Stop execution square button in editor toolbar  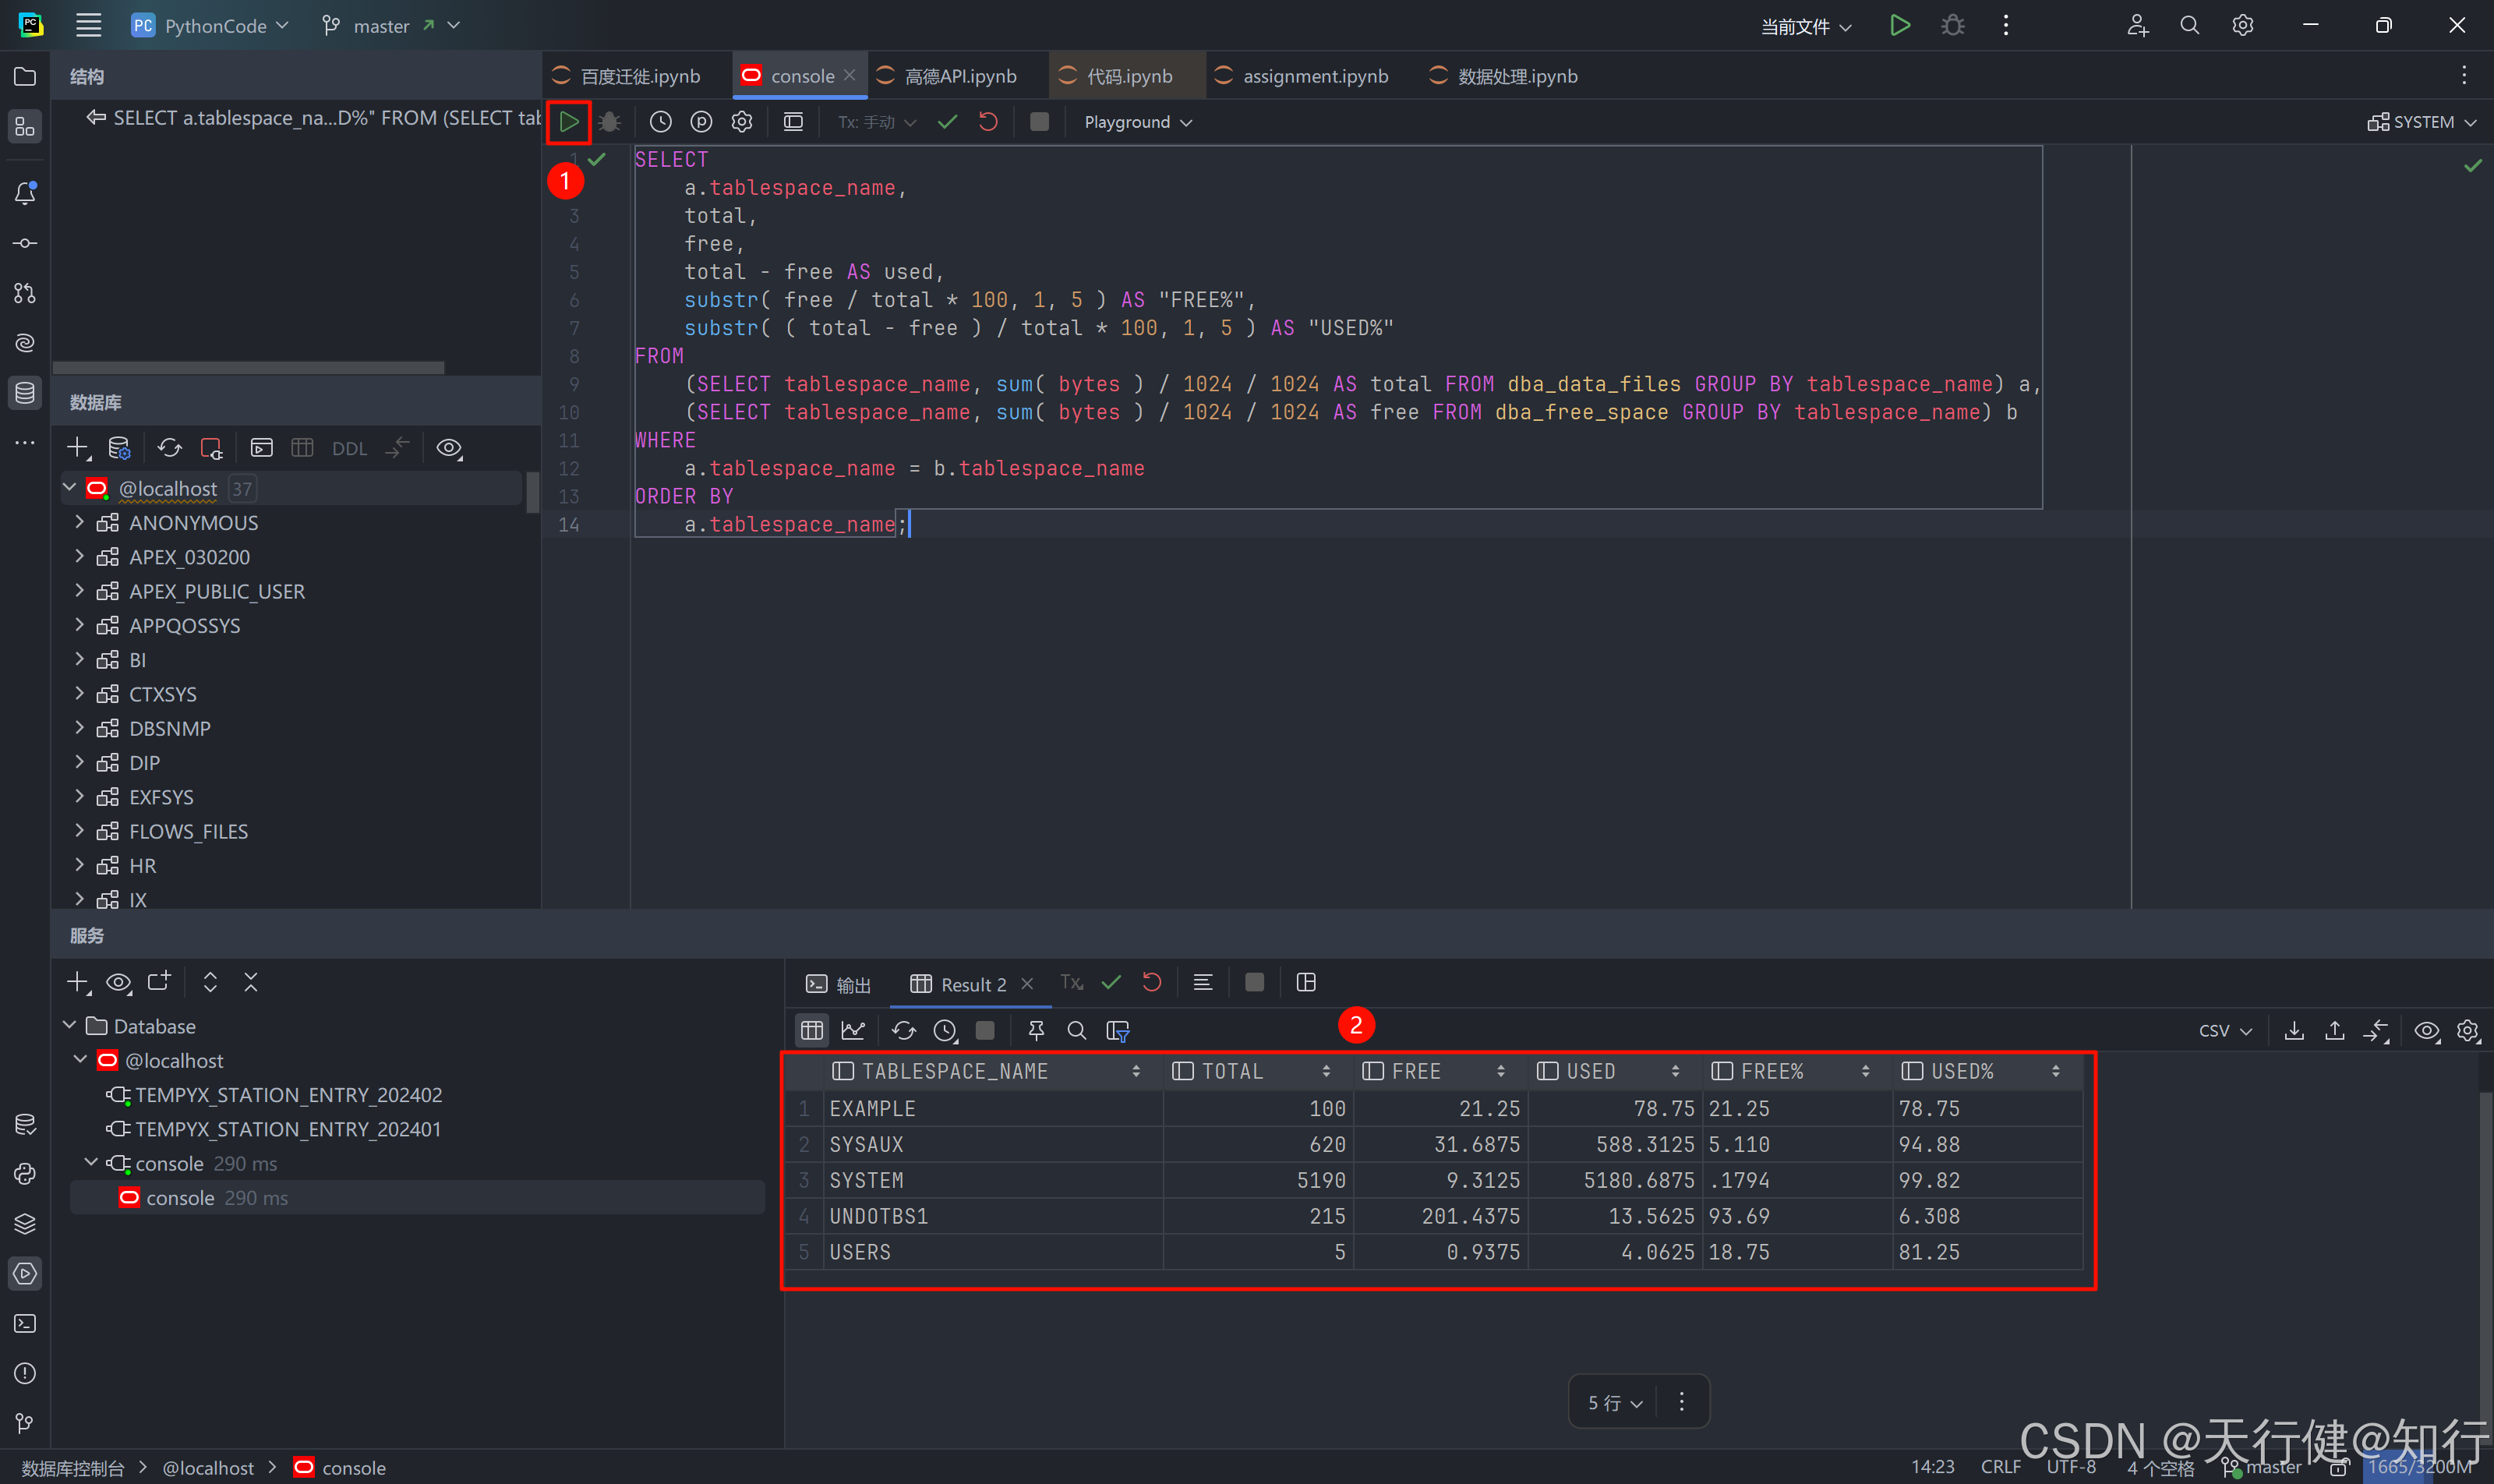point(1039,122)
